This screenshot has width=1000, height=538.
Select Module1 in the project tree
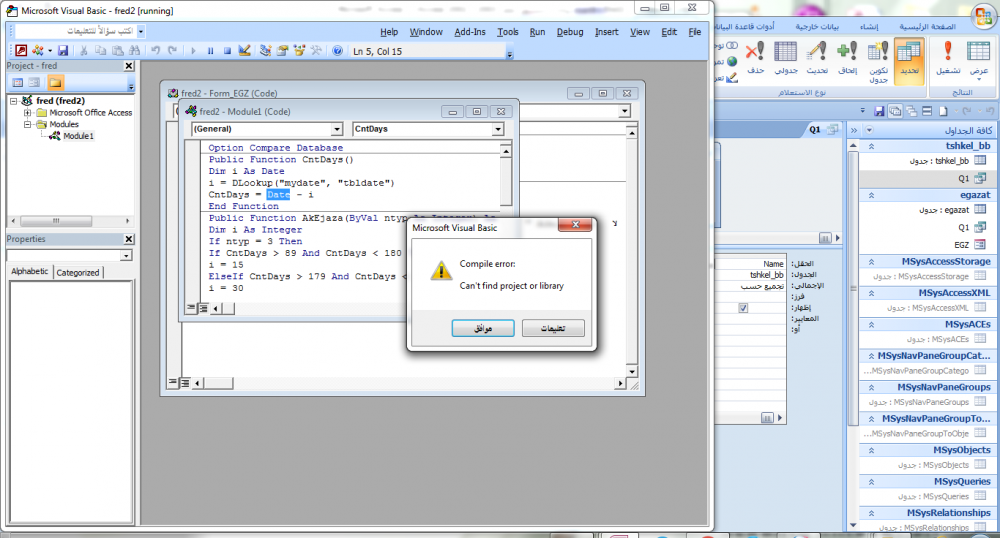(78, 136)
